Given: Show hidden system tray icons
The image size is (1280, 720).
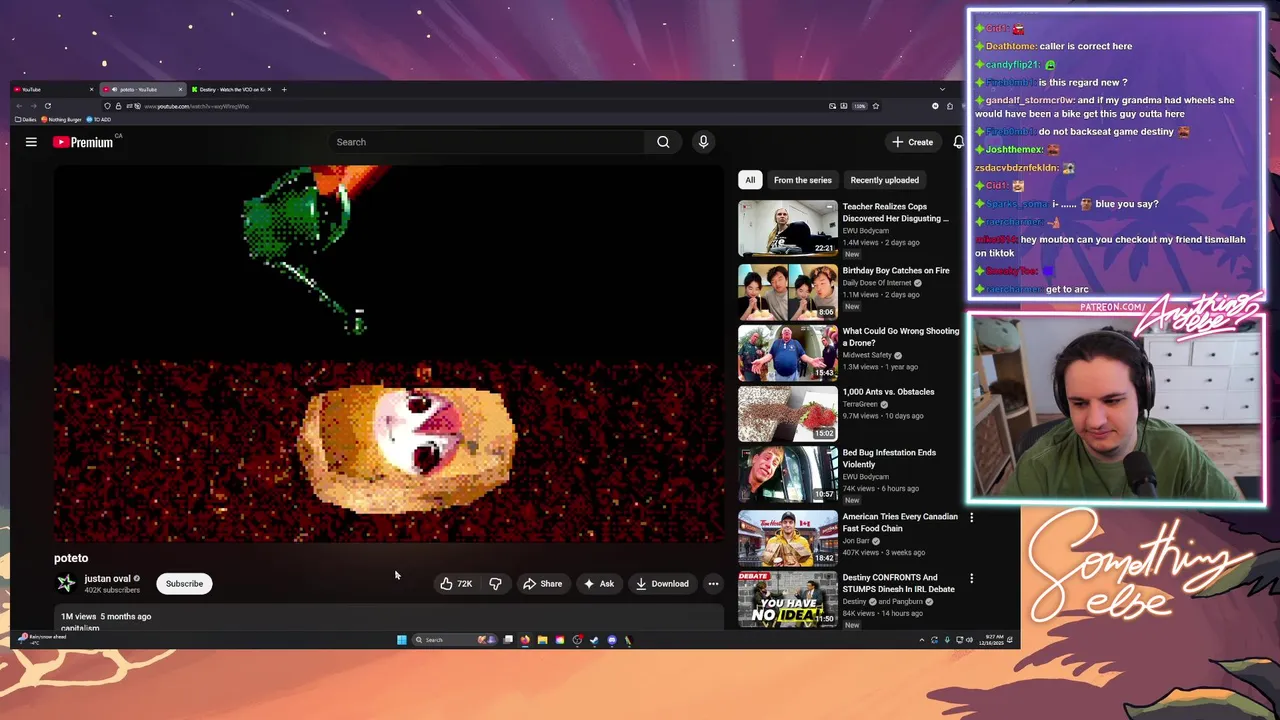Looking at the screenshot, I should (921, 640).
